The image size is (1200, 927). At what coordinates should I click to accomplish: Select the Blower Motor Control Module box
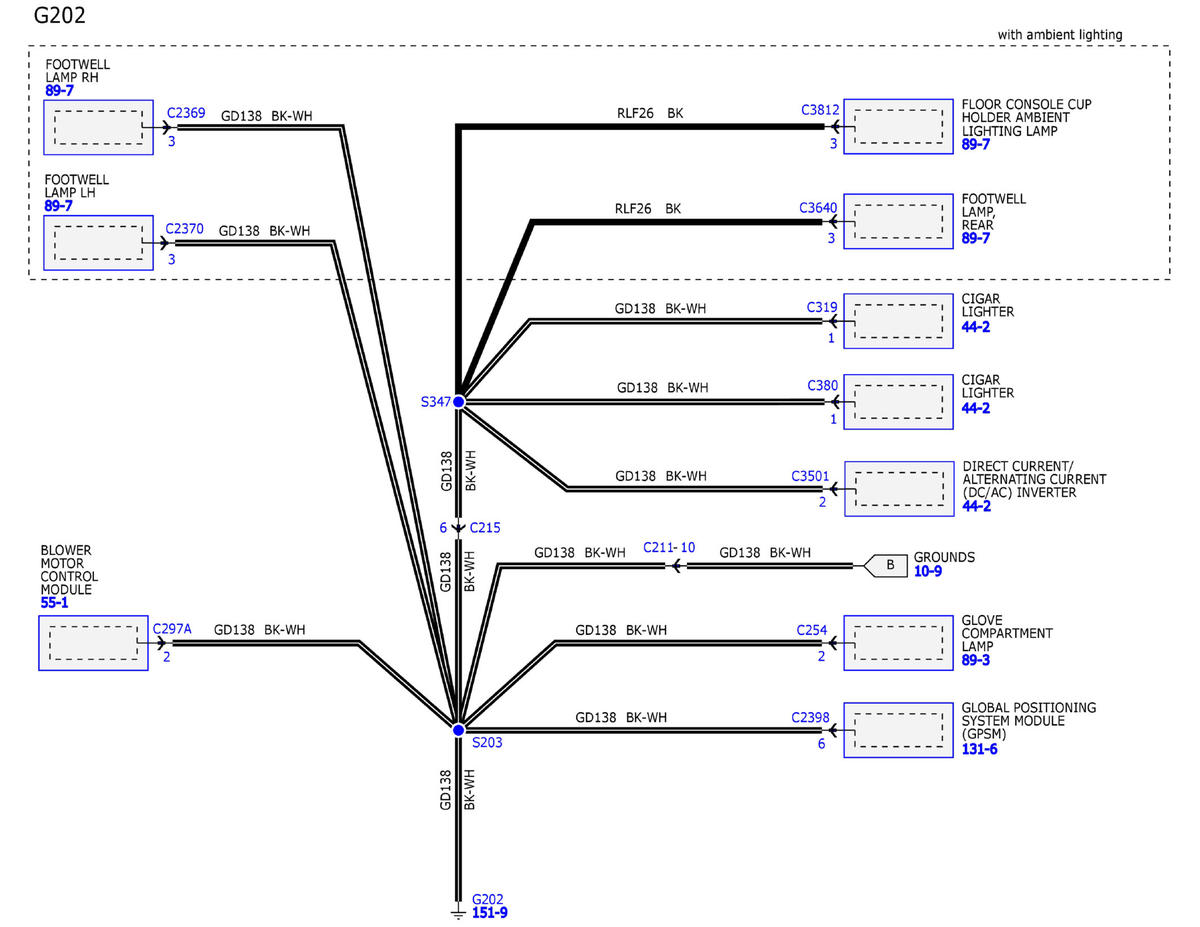tap(93, 643)
